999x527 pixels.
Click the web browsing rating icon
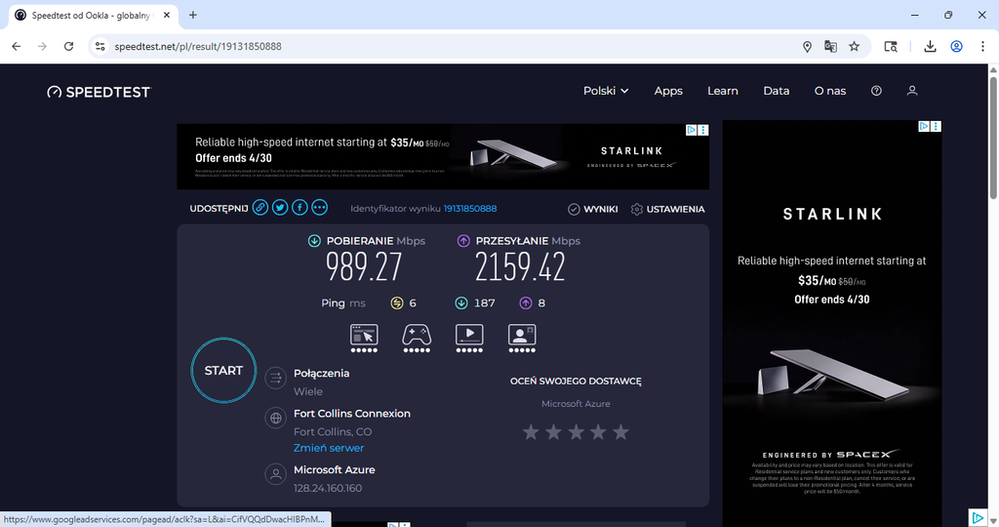click(x=364, y=338)
